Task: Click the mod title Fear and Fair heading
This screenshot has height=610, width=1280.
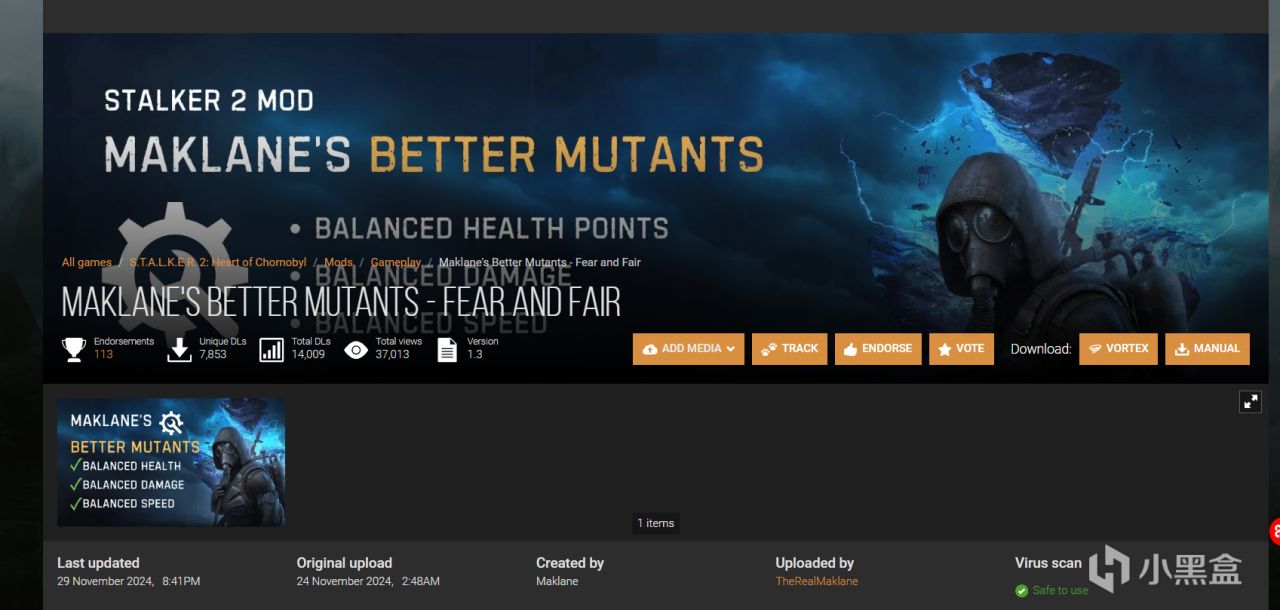Action: click(x=341, y=302)
